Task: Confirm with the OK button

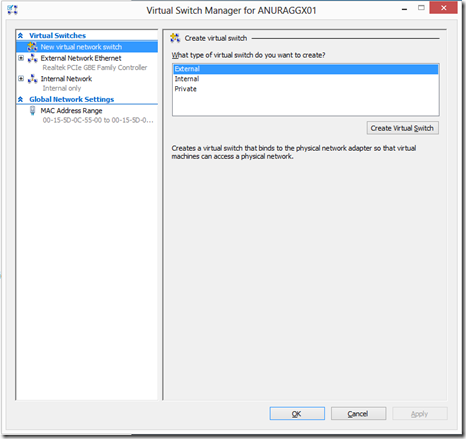Action: coord(297,414)
